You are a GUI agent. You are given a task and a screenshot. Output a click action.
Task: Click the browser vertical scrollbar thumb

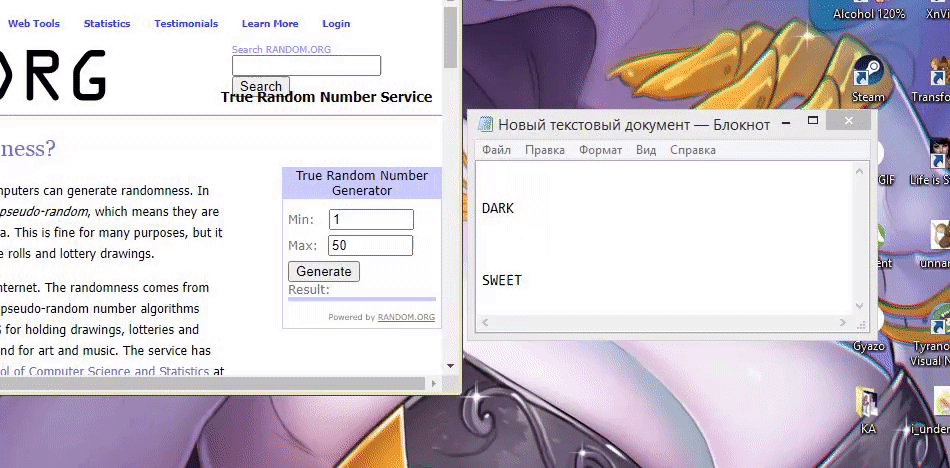click(450, 38)
